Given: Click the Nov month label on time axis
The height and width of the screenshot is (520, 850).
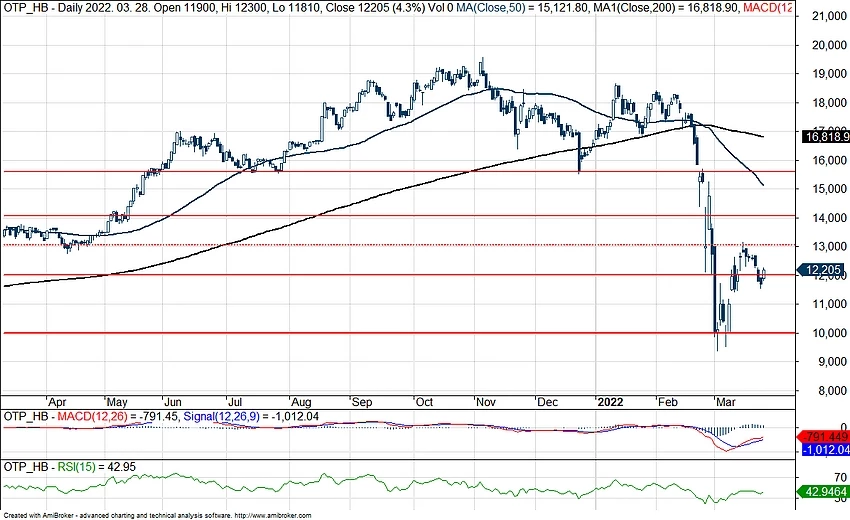Looking at the screenshot, I should coord(485,402).
